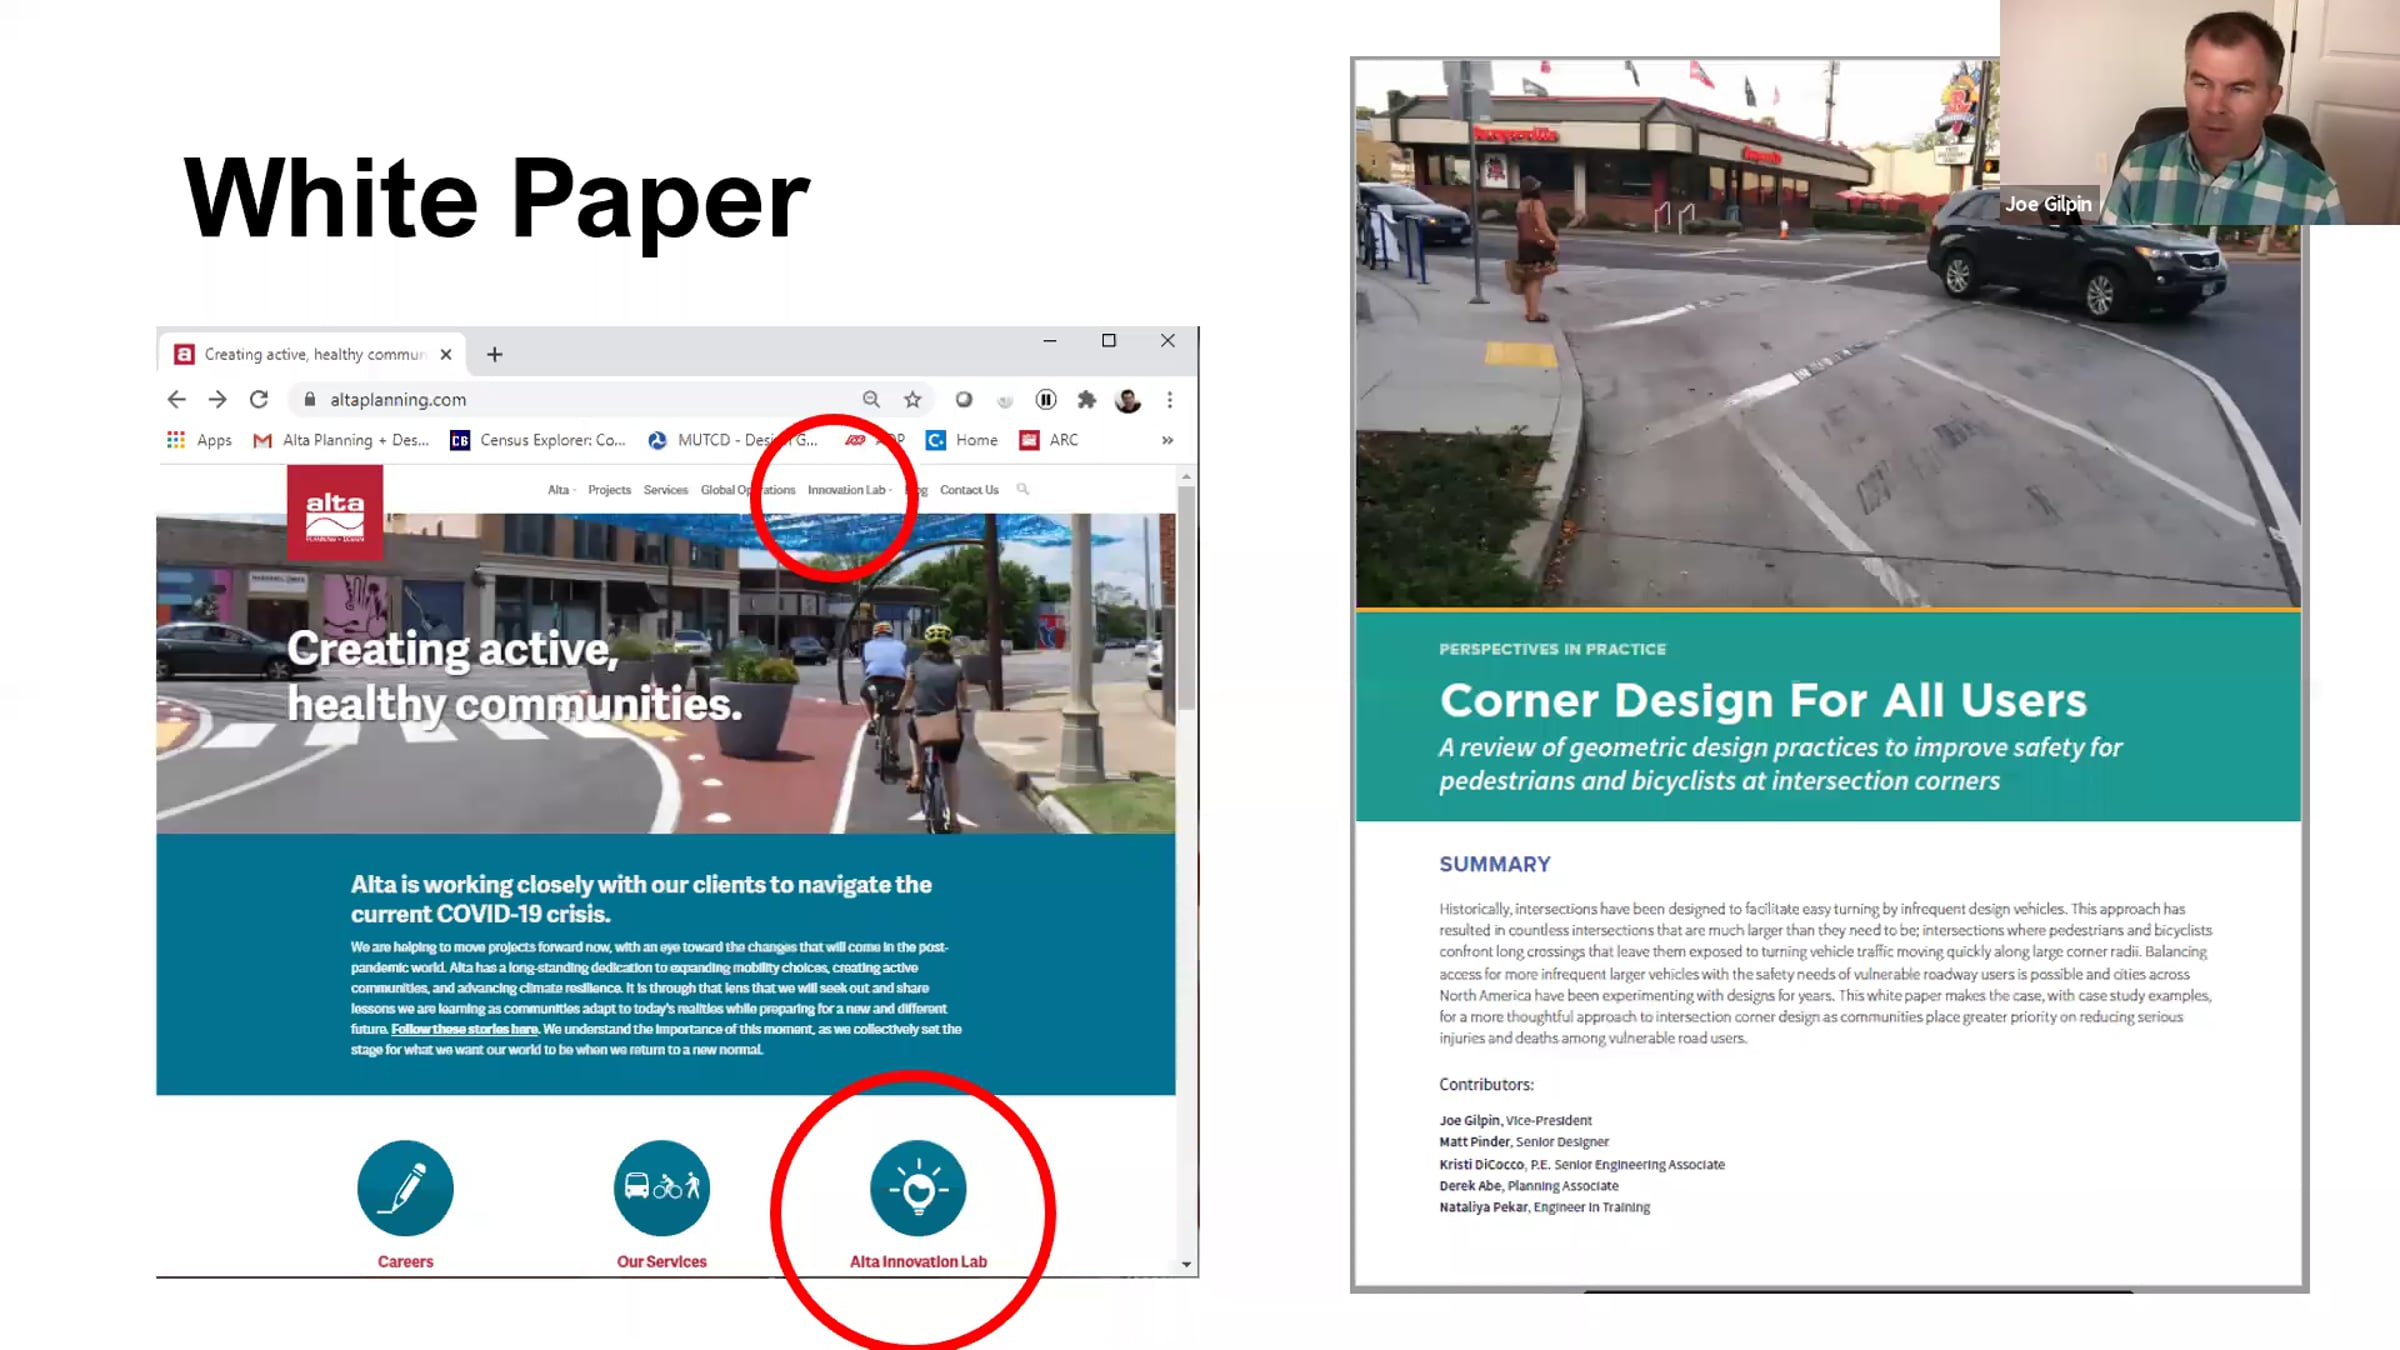Click the 'Creating active, healthy communities.' hero text

(x=515, y=676)
